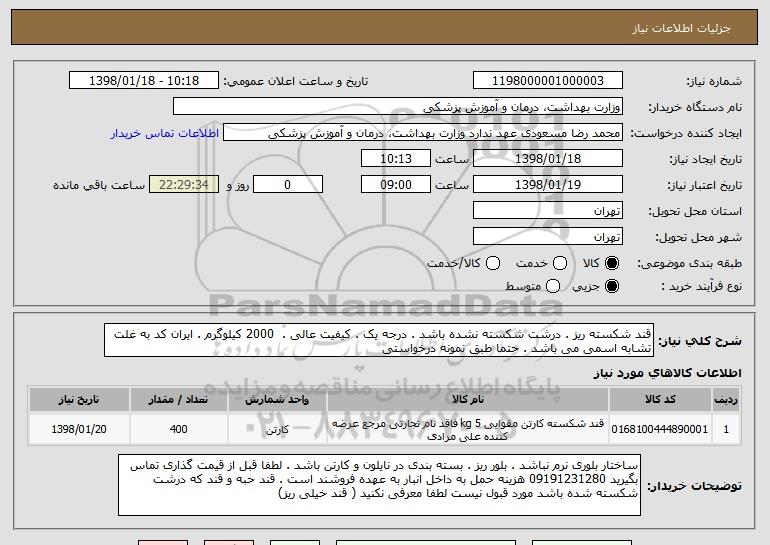The width and height of the screenshot is (770, 545).
Task: Click the creation date field 1398/01/18
Action: pos(548,159)
